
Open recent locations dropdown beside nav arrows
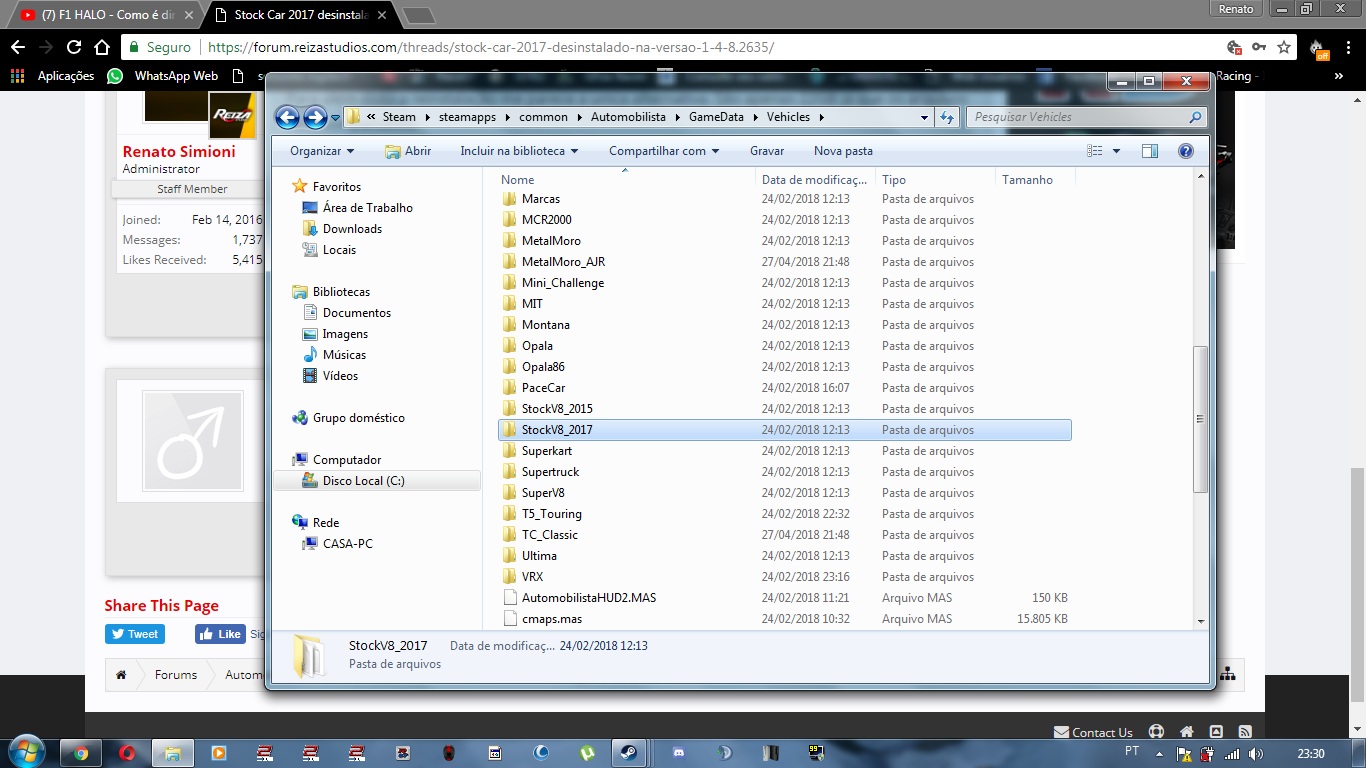[335, 118]
